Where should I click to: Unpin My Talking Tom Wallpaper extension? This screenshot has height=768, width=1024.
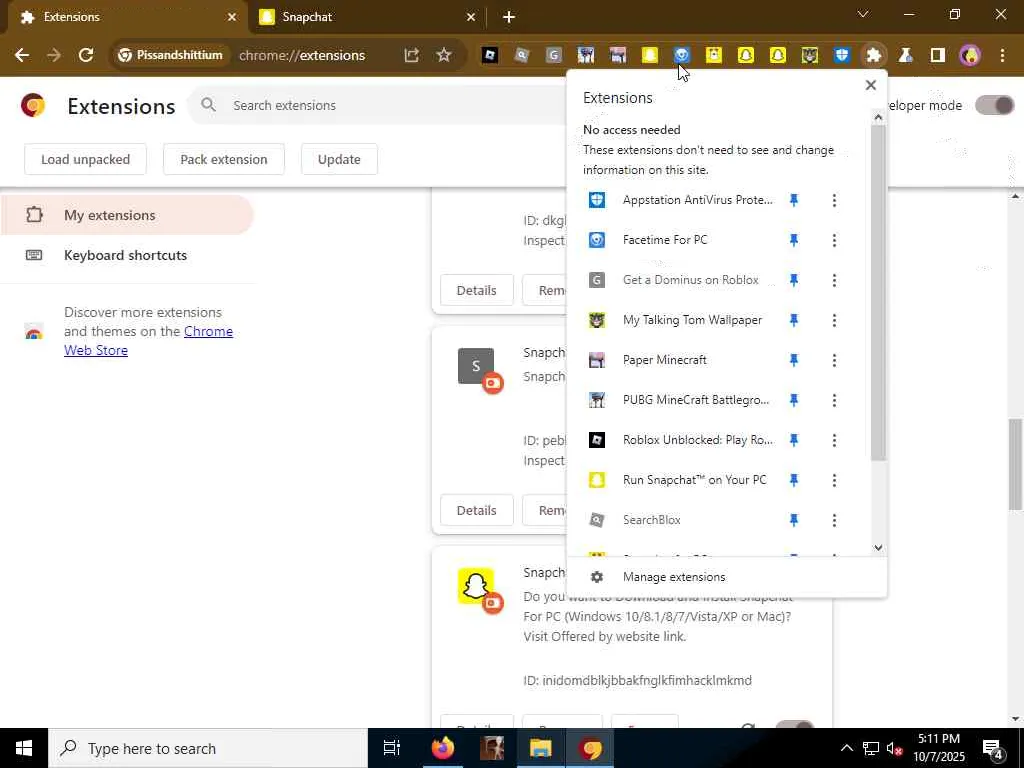click(x=794, y=320)
